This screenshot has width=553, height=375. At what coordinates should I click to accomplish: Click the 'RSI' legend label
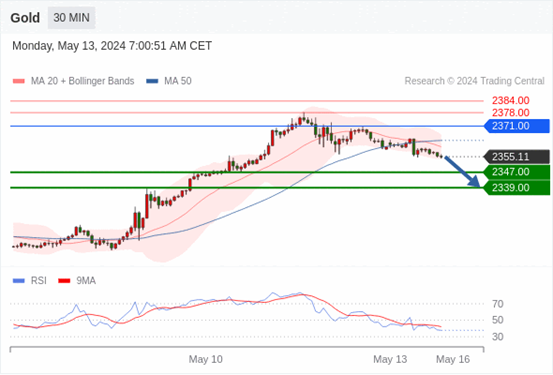[38, 281]
